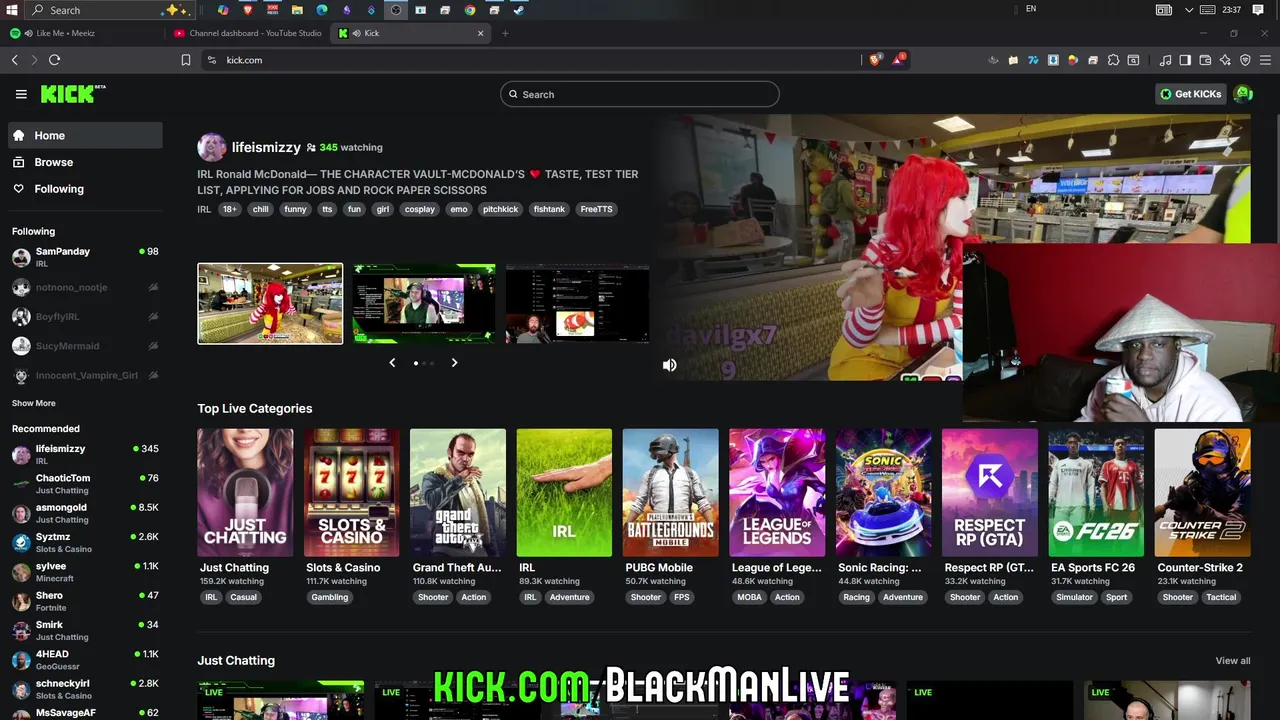
Task: Open asmongold in Recommended list
Action: tap(85, 513)
